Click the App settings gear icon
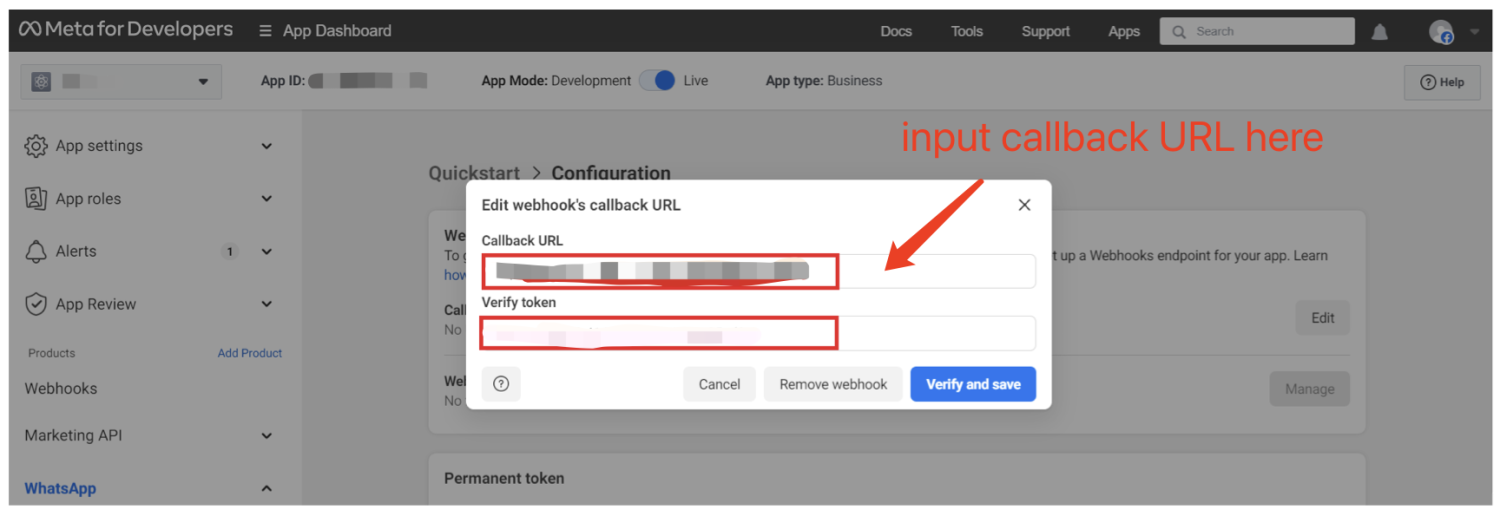The image size is (1500, 510). point(36,146)
